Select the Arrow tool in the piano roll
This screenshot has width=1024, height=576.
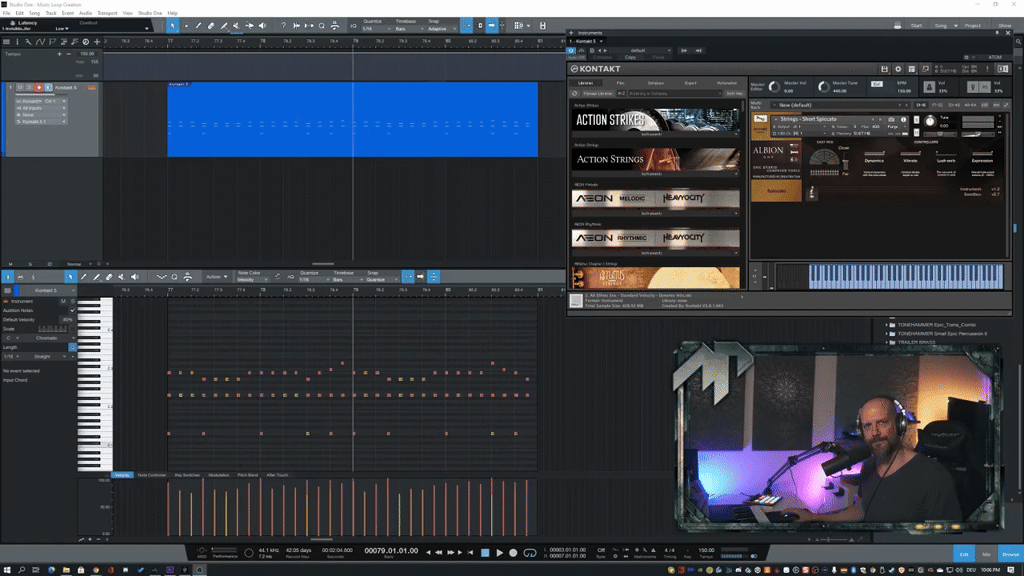pos(71,277)
